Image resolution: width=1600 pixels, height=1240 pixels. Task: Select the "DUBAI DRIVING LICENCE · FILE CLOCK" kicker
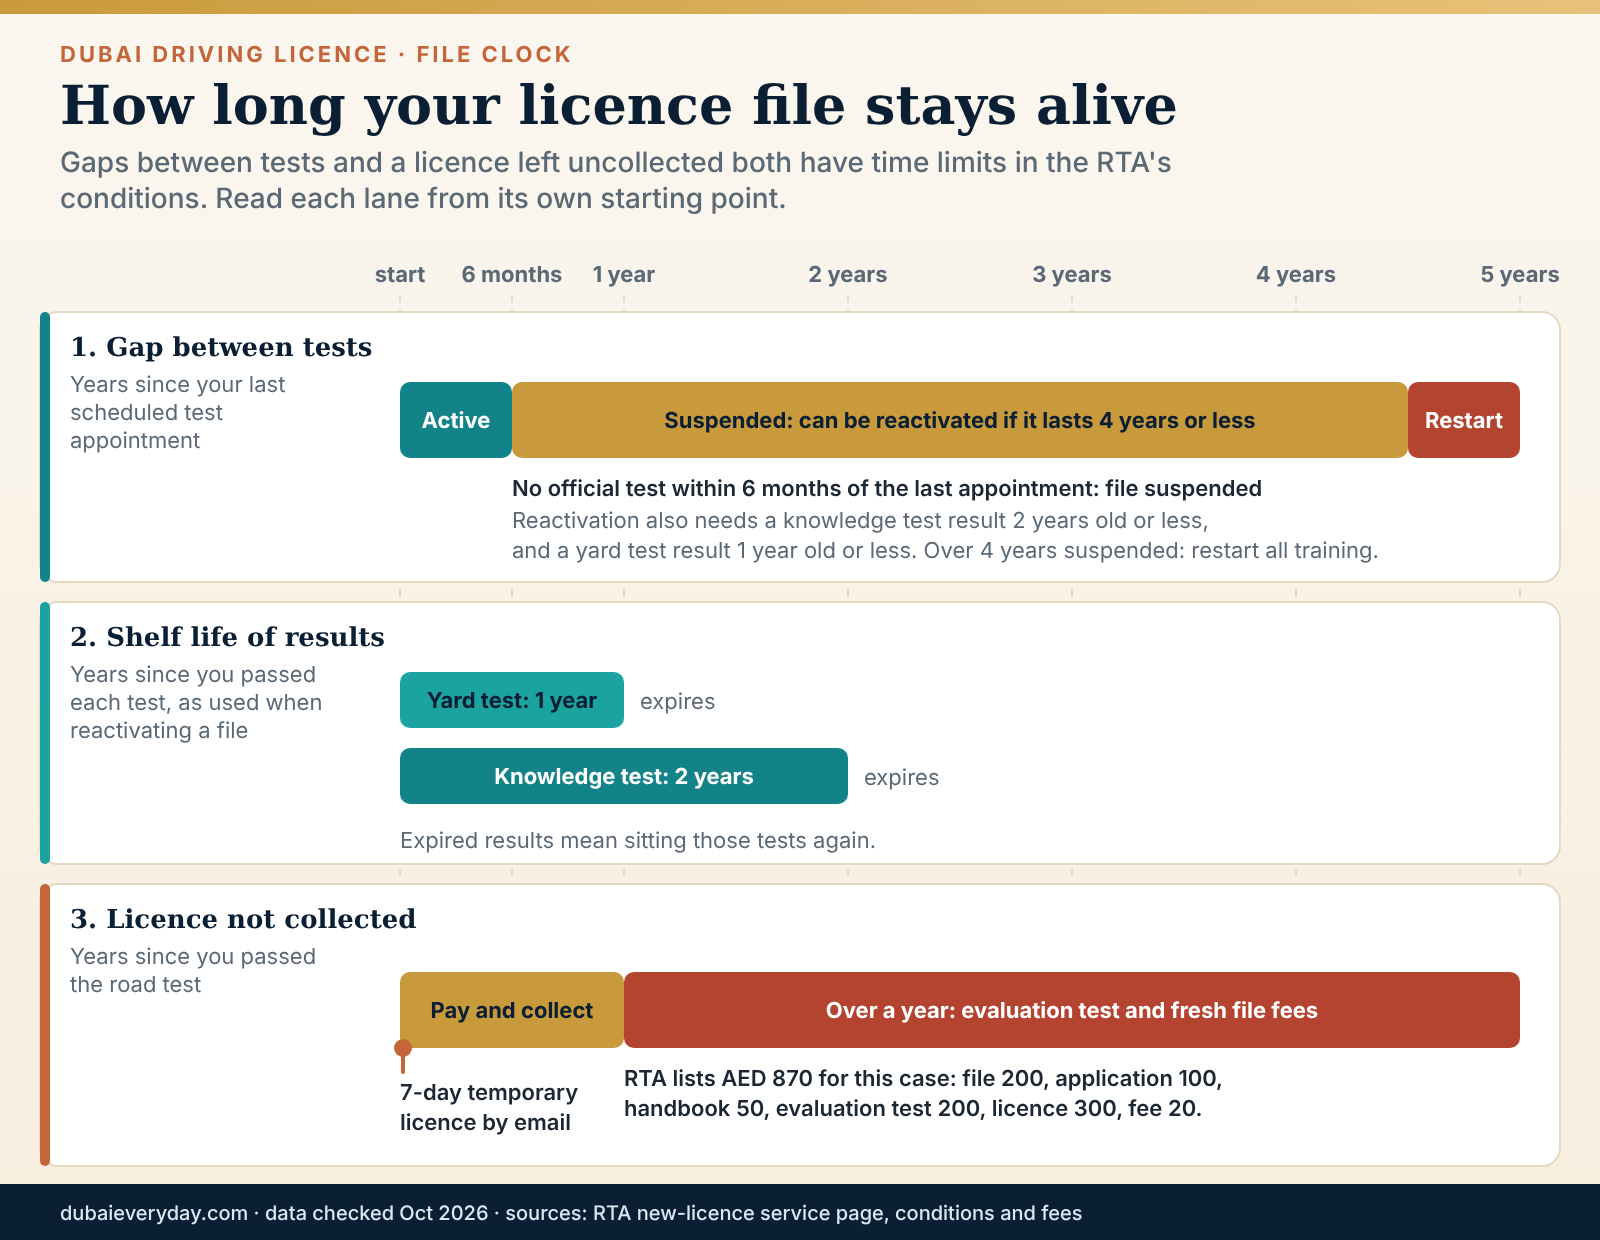click(316, 54)
